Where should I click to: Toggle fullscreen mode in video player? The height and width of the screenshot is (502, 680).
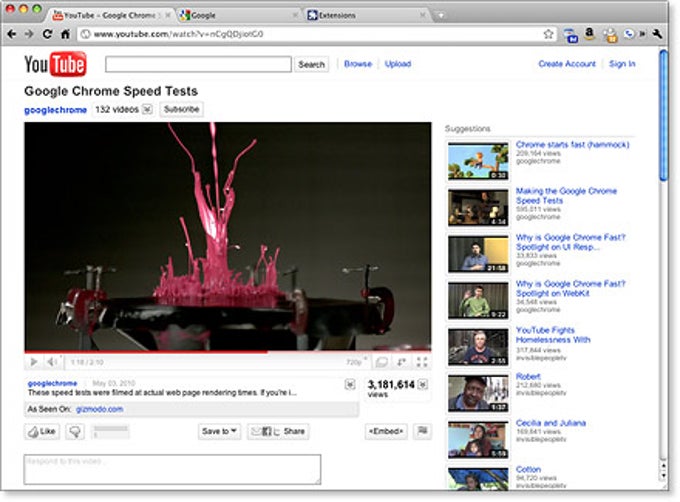coord(421,362)
